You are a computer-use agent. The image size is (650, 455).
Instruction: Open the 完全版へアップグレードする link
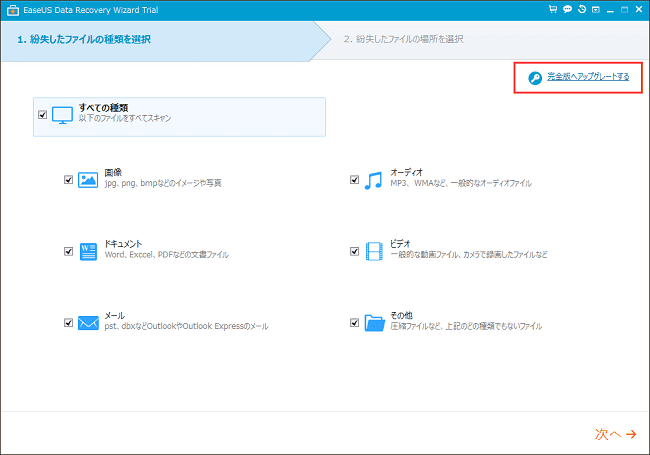[x=588, y=77]
